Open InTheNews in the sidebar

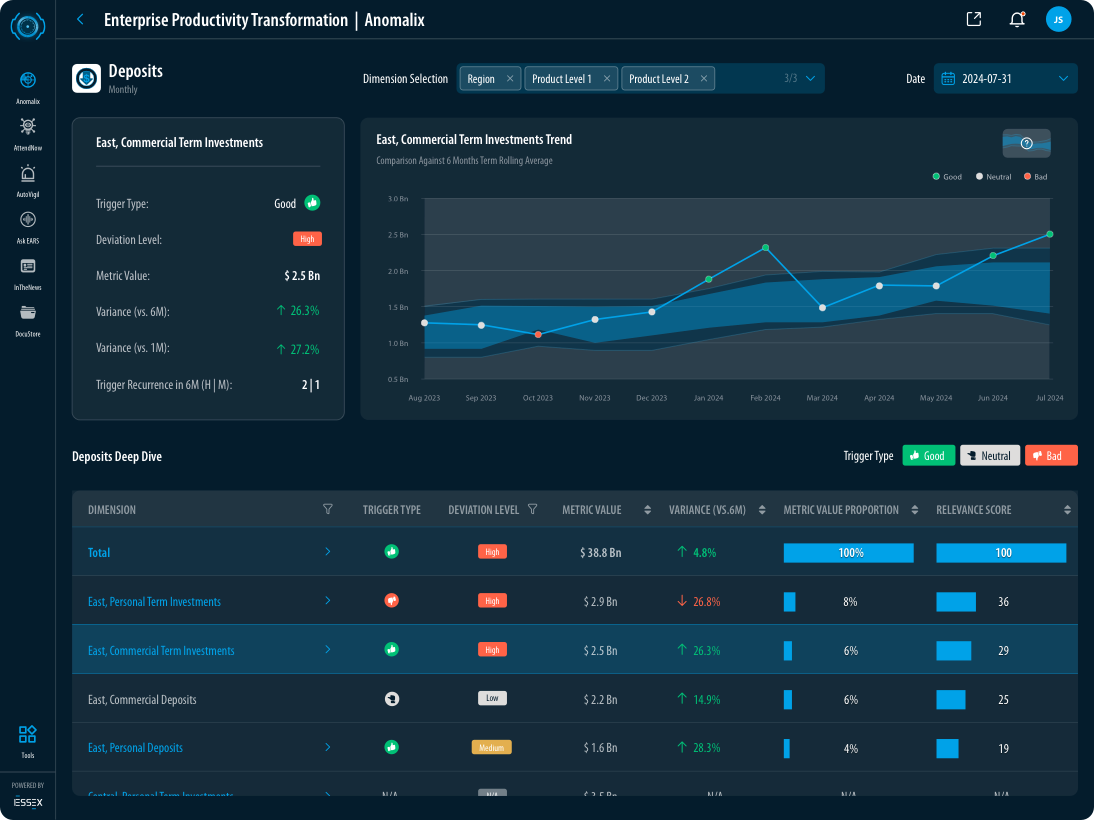[x=28, y=267]
